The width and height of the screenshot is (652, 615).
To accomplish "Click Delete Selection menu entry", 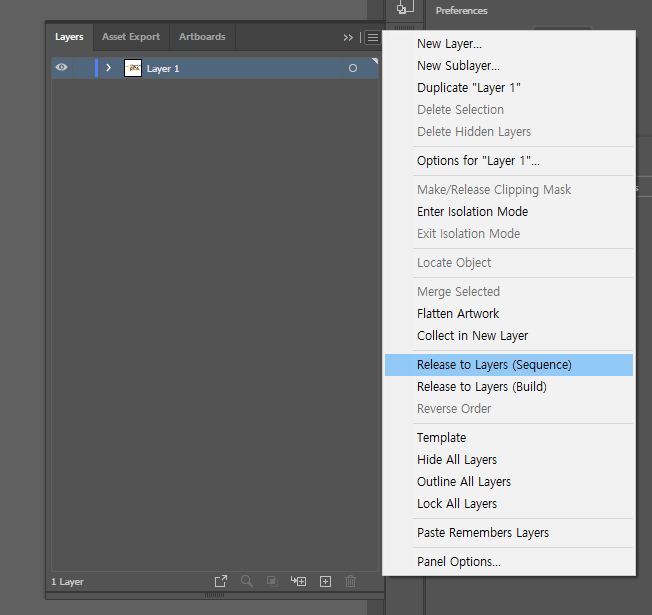I will click(509, 110).
